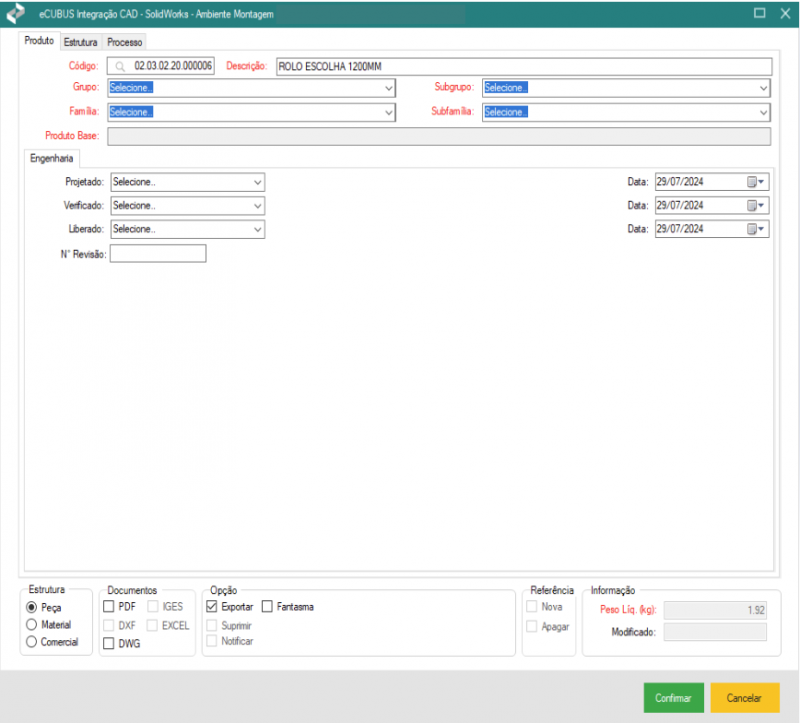Enable the DWG document checkbox

(109, 643)
